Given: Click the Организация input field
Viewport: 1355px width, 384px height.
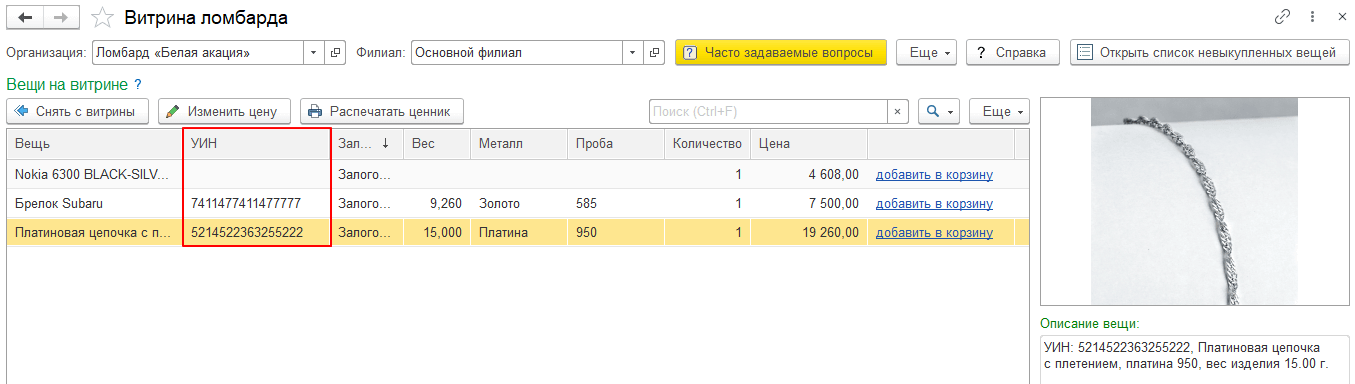Looking at the screenshot, I should pyautogui.click(x=198, y=52).
